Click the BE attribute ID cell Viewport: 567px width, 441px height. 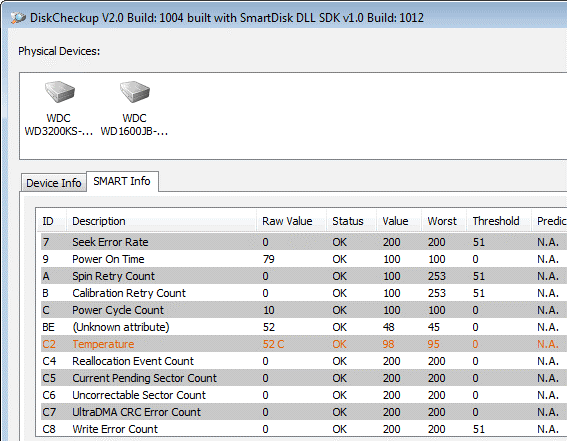pyautogui.click(x=48, y=327)
